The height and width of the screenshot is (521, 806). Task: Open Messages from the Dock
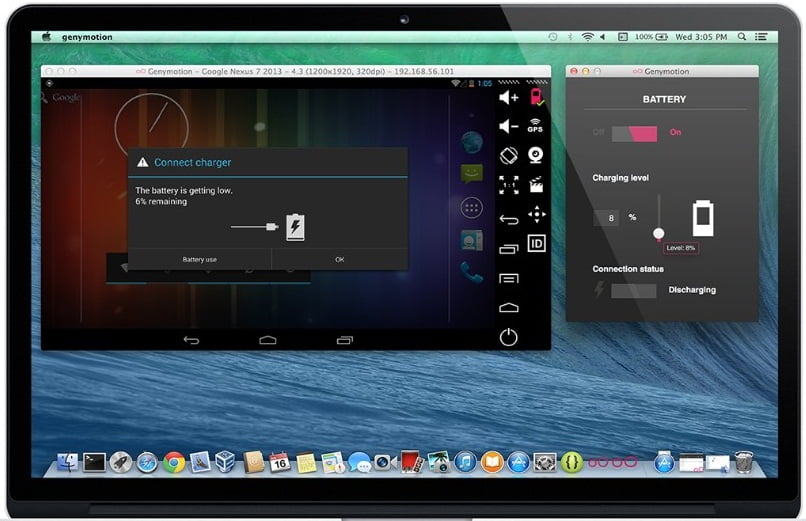point(359,462)
